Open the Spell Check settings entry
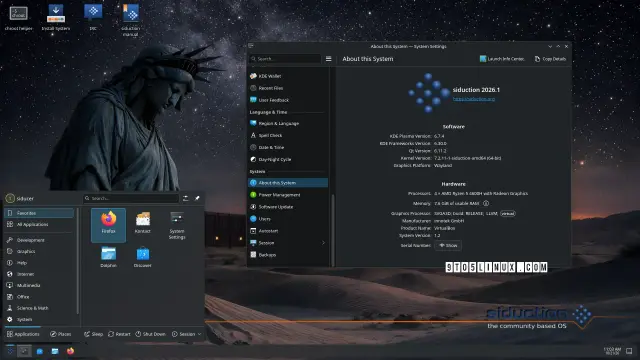This screenshot has height=360, width=640. click(x=287, y=136)
